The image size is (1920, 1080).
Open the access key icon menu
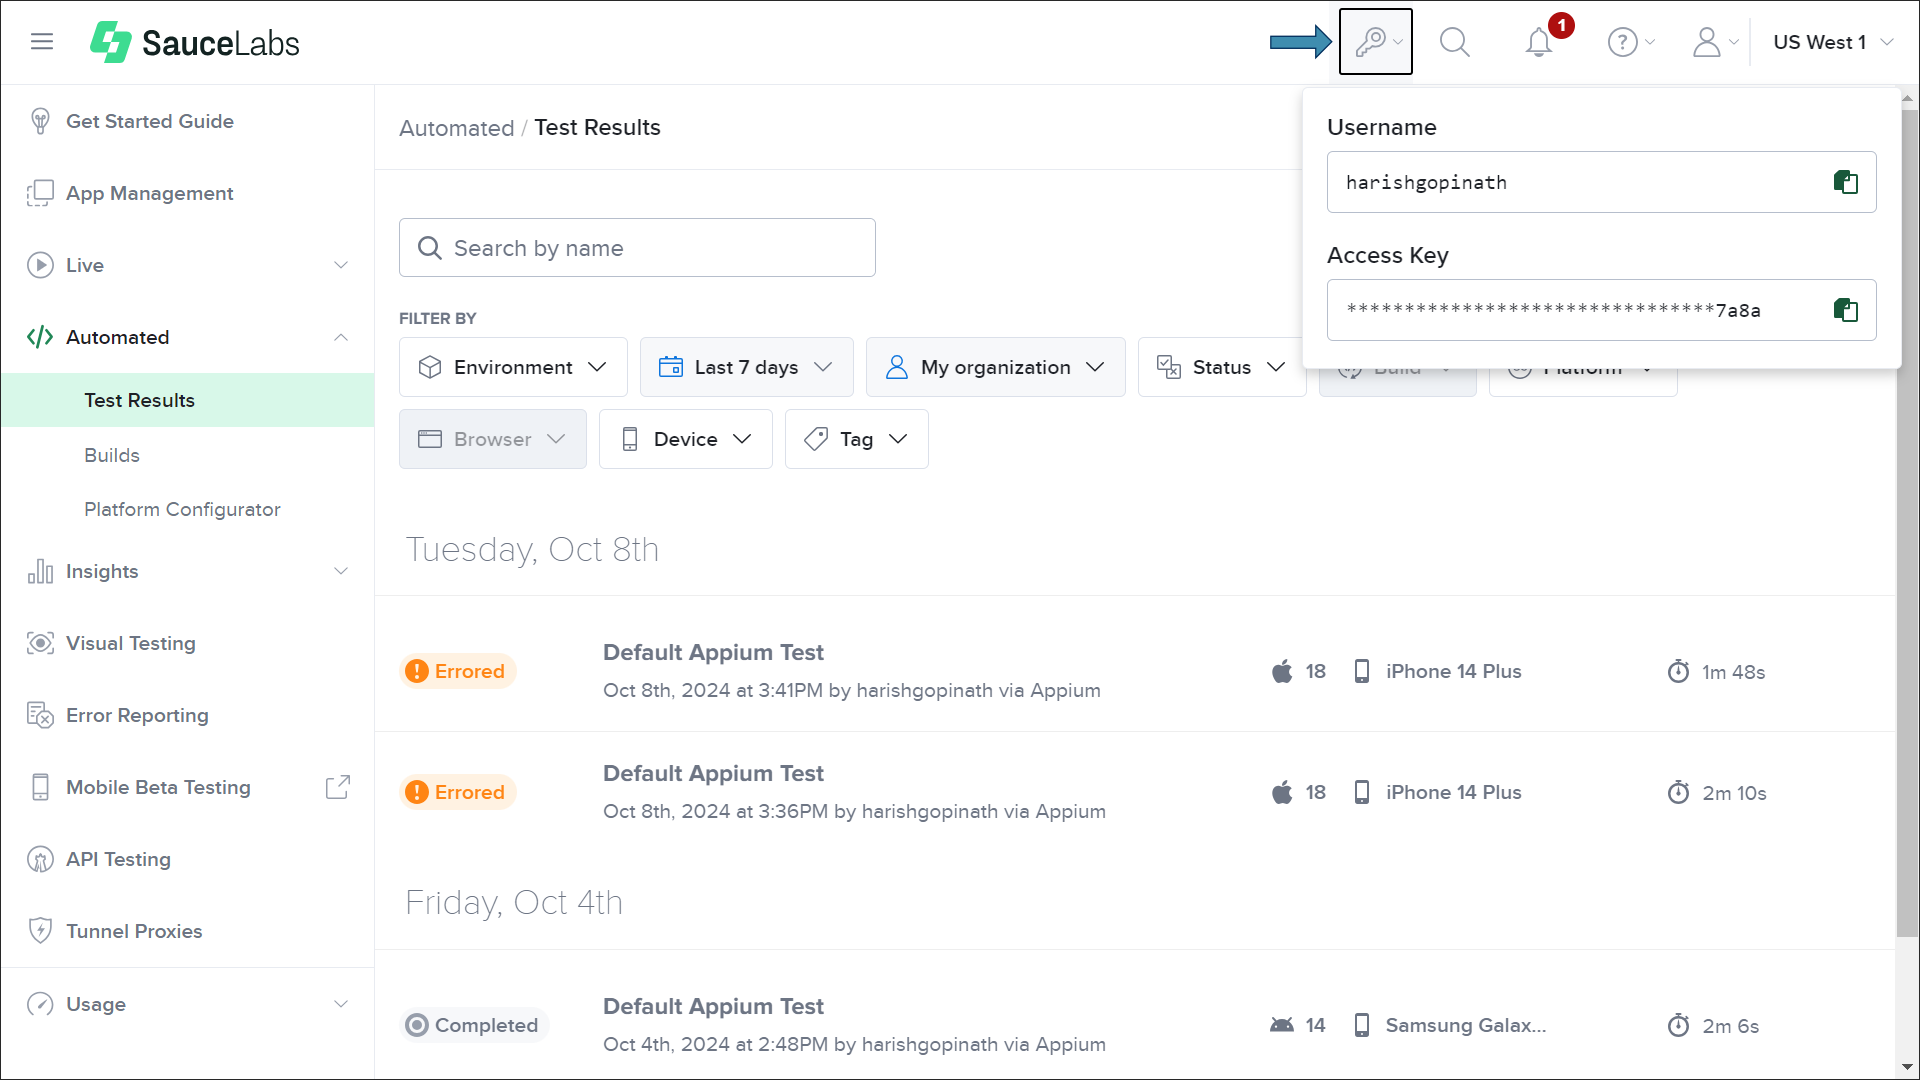pyautogui.click(x=1376, y=42)
